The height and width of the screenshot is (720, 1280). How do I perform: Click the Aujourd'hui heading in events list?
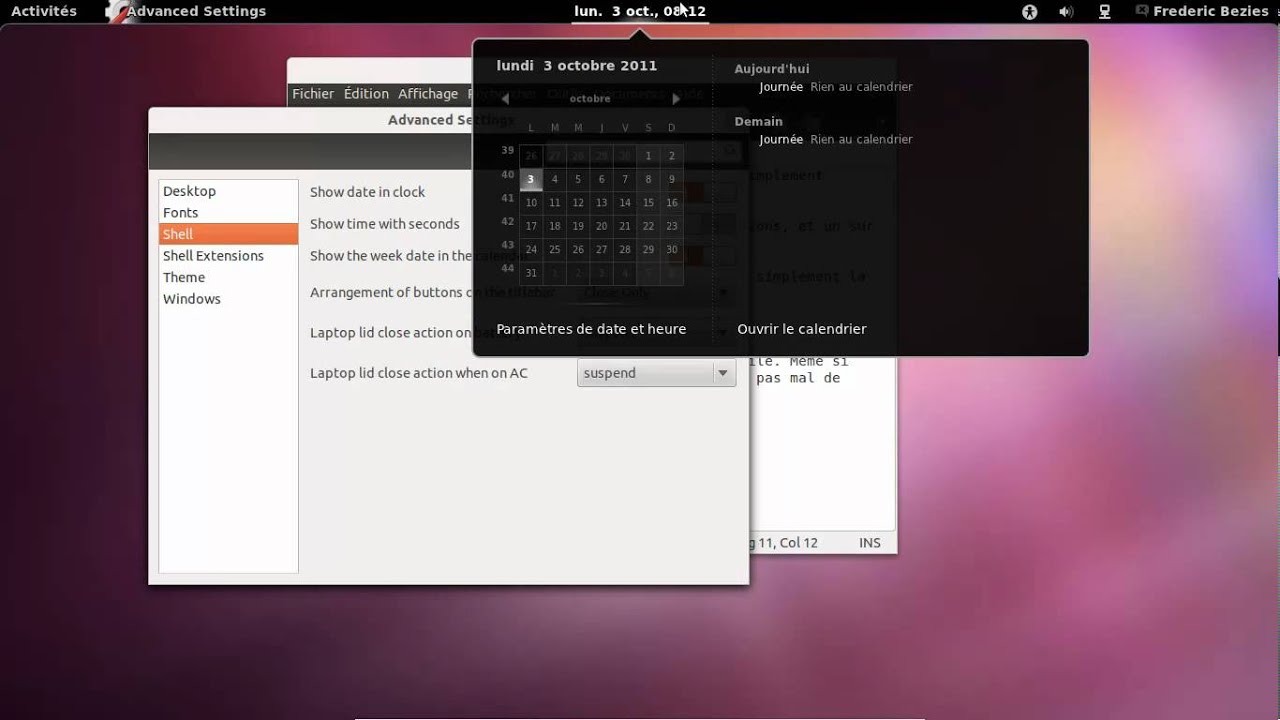point(772,69)
